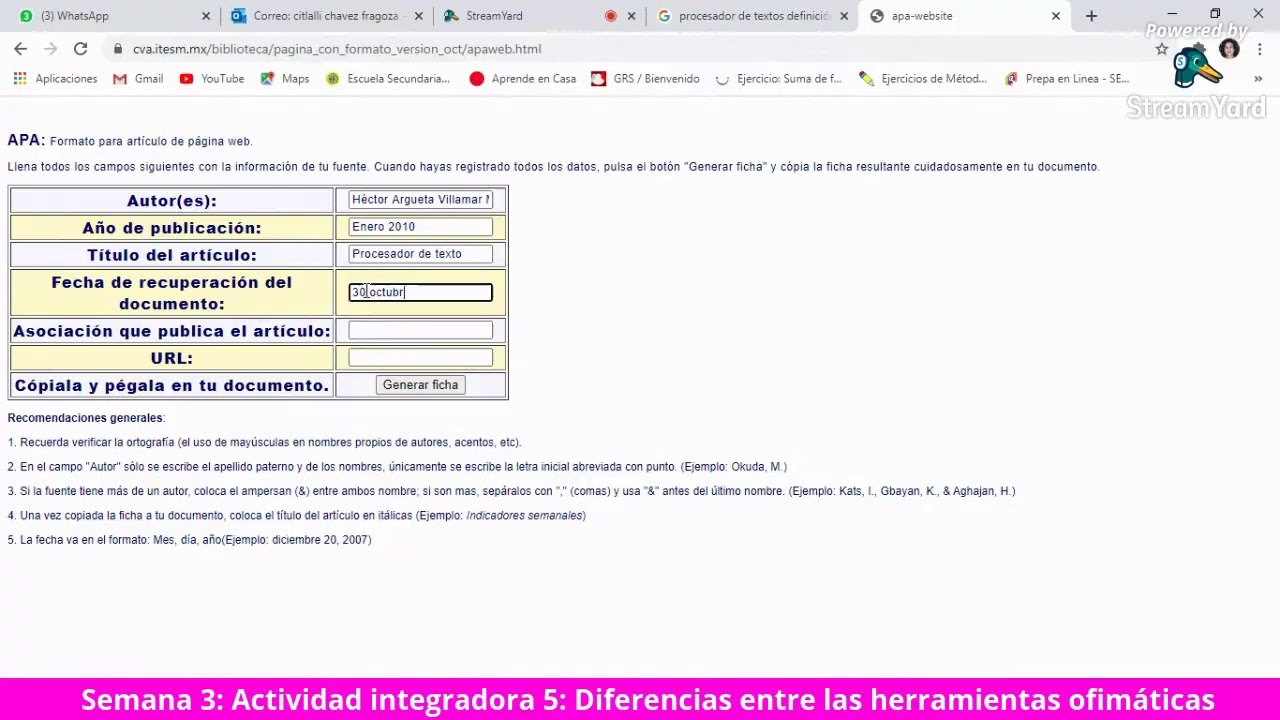1280x720 pixels.
Task: Reload the current page
Action: (80, 49)
